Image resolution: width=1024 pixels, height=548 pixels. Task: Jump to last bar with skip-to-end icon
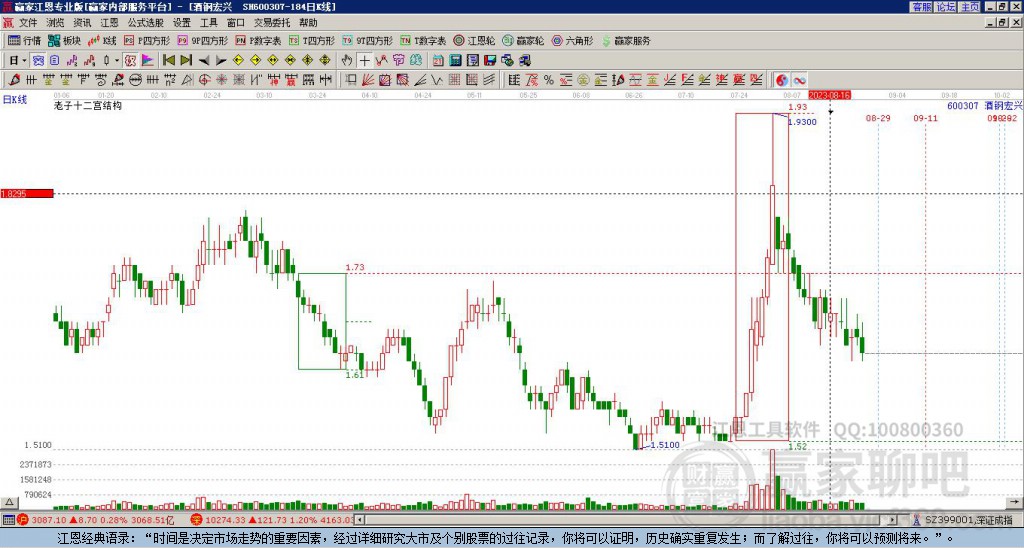point(186,61)
